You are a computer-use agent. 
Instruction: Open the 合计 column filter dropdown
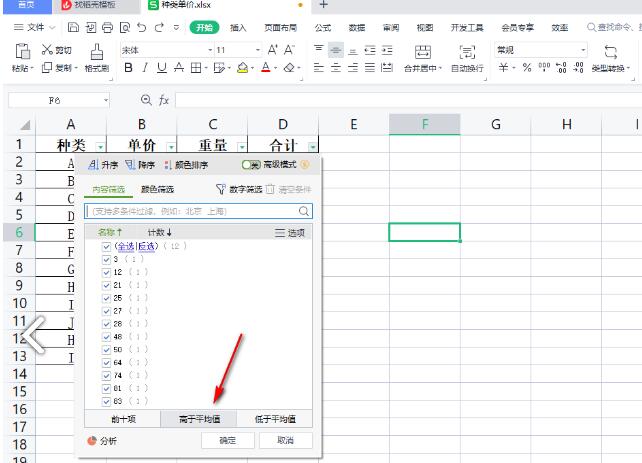pos(313,147)
